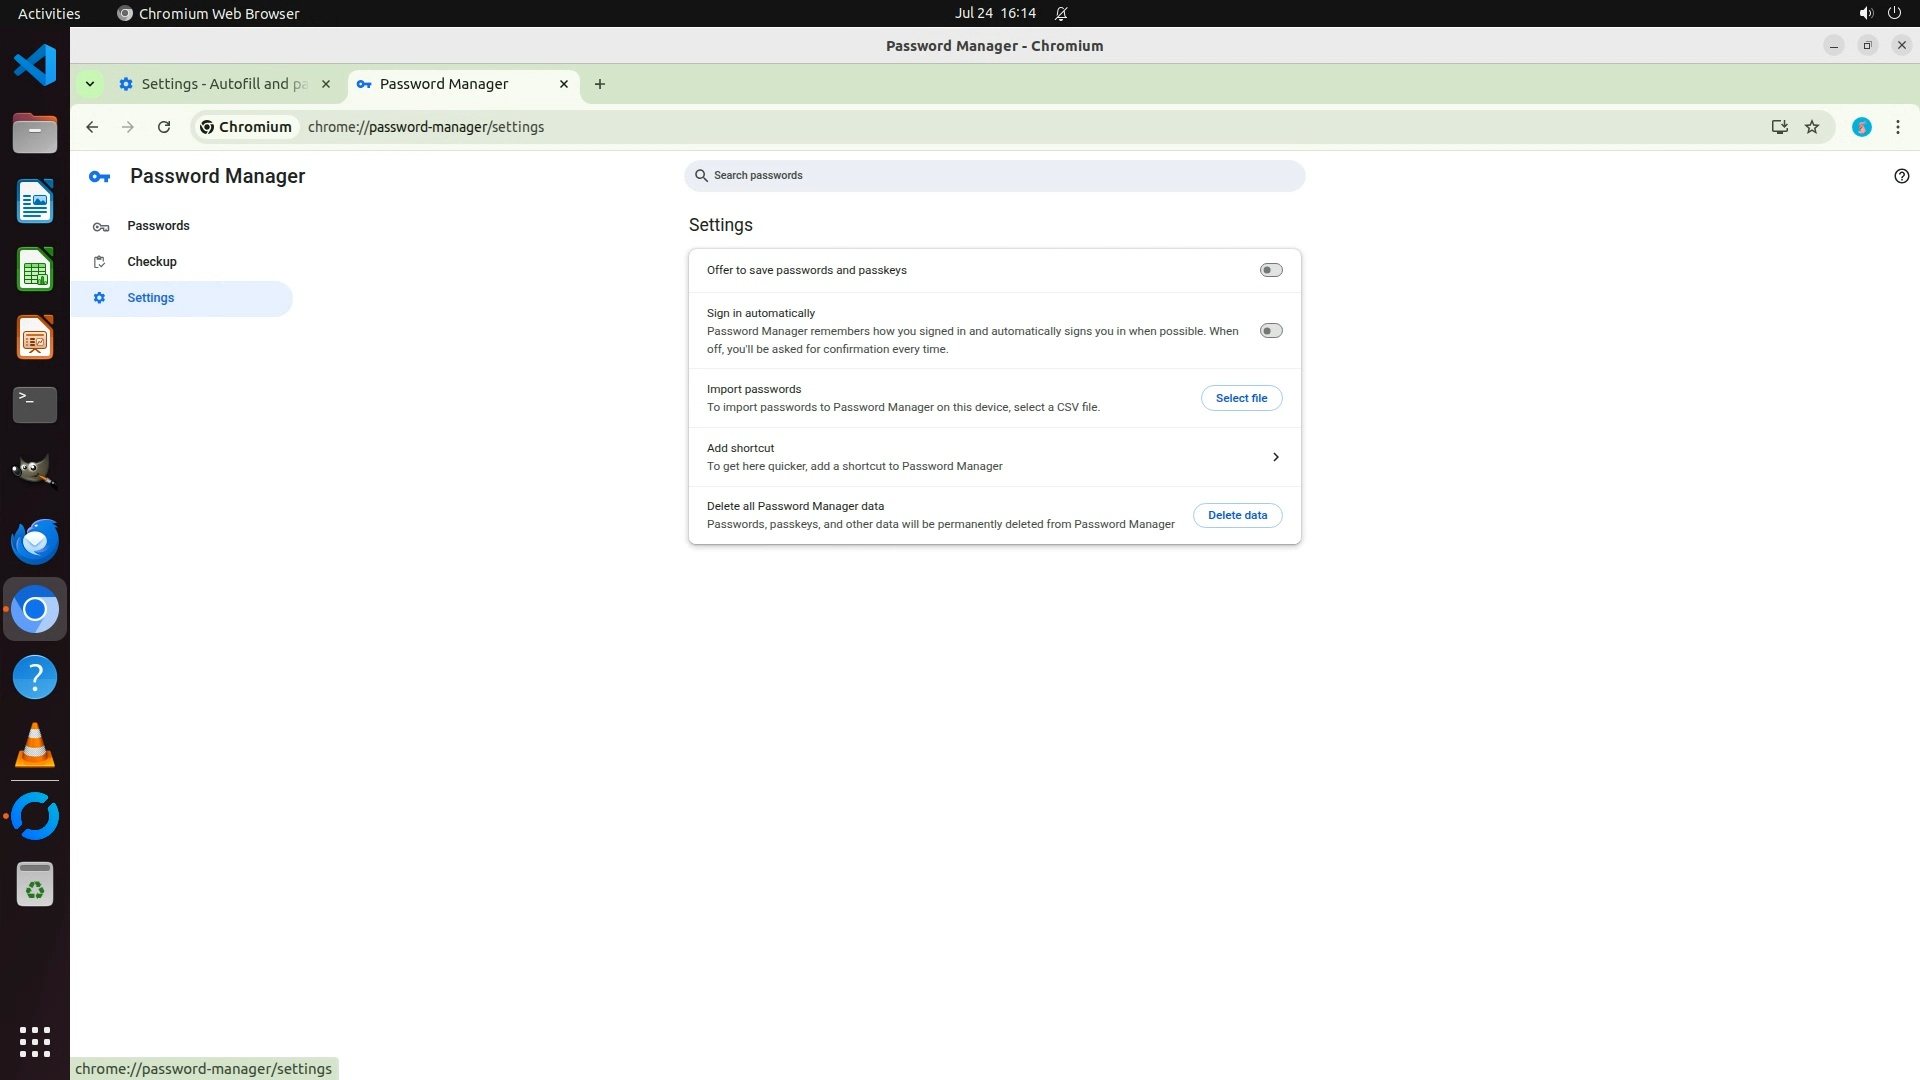Launch VLC from the Ubuntu dock
This screenshot has height=1080, width=1920.
(x=35, y=746)
